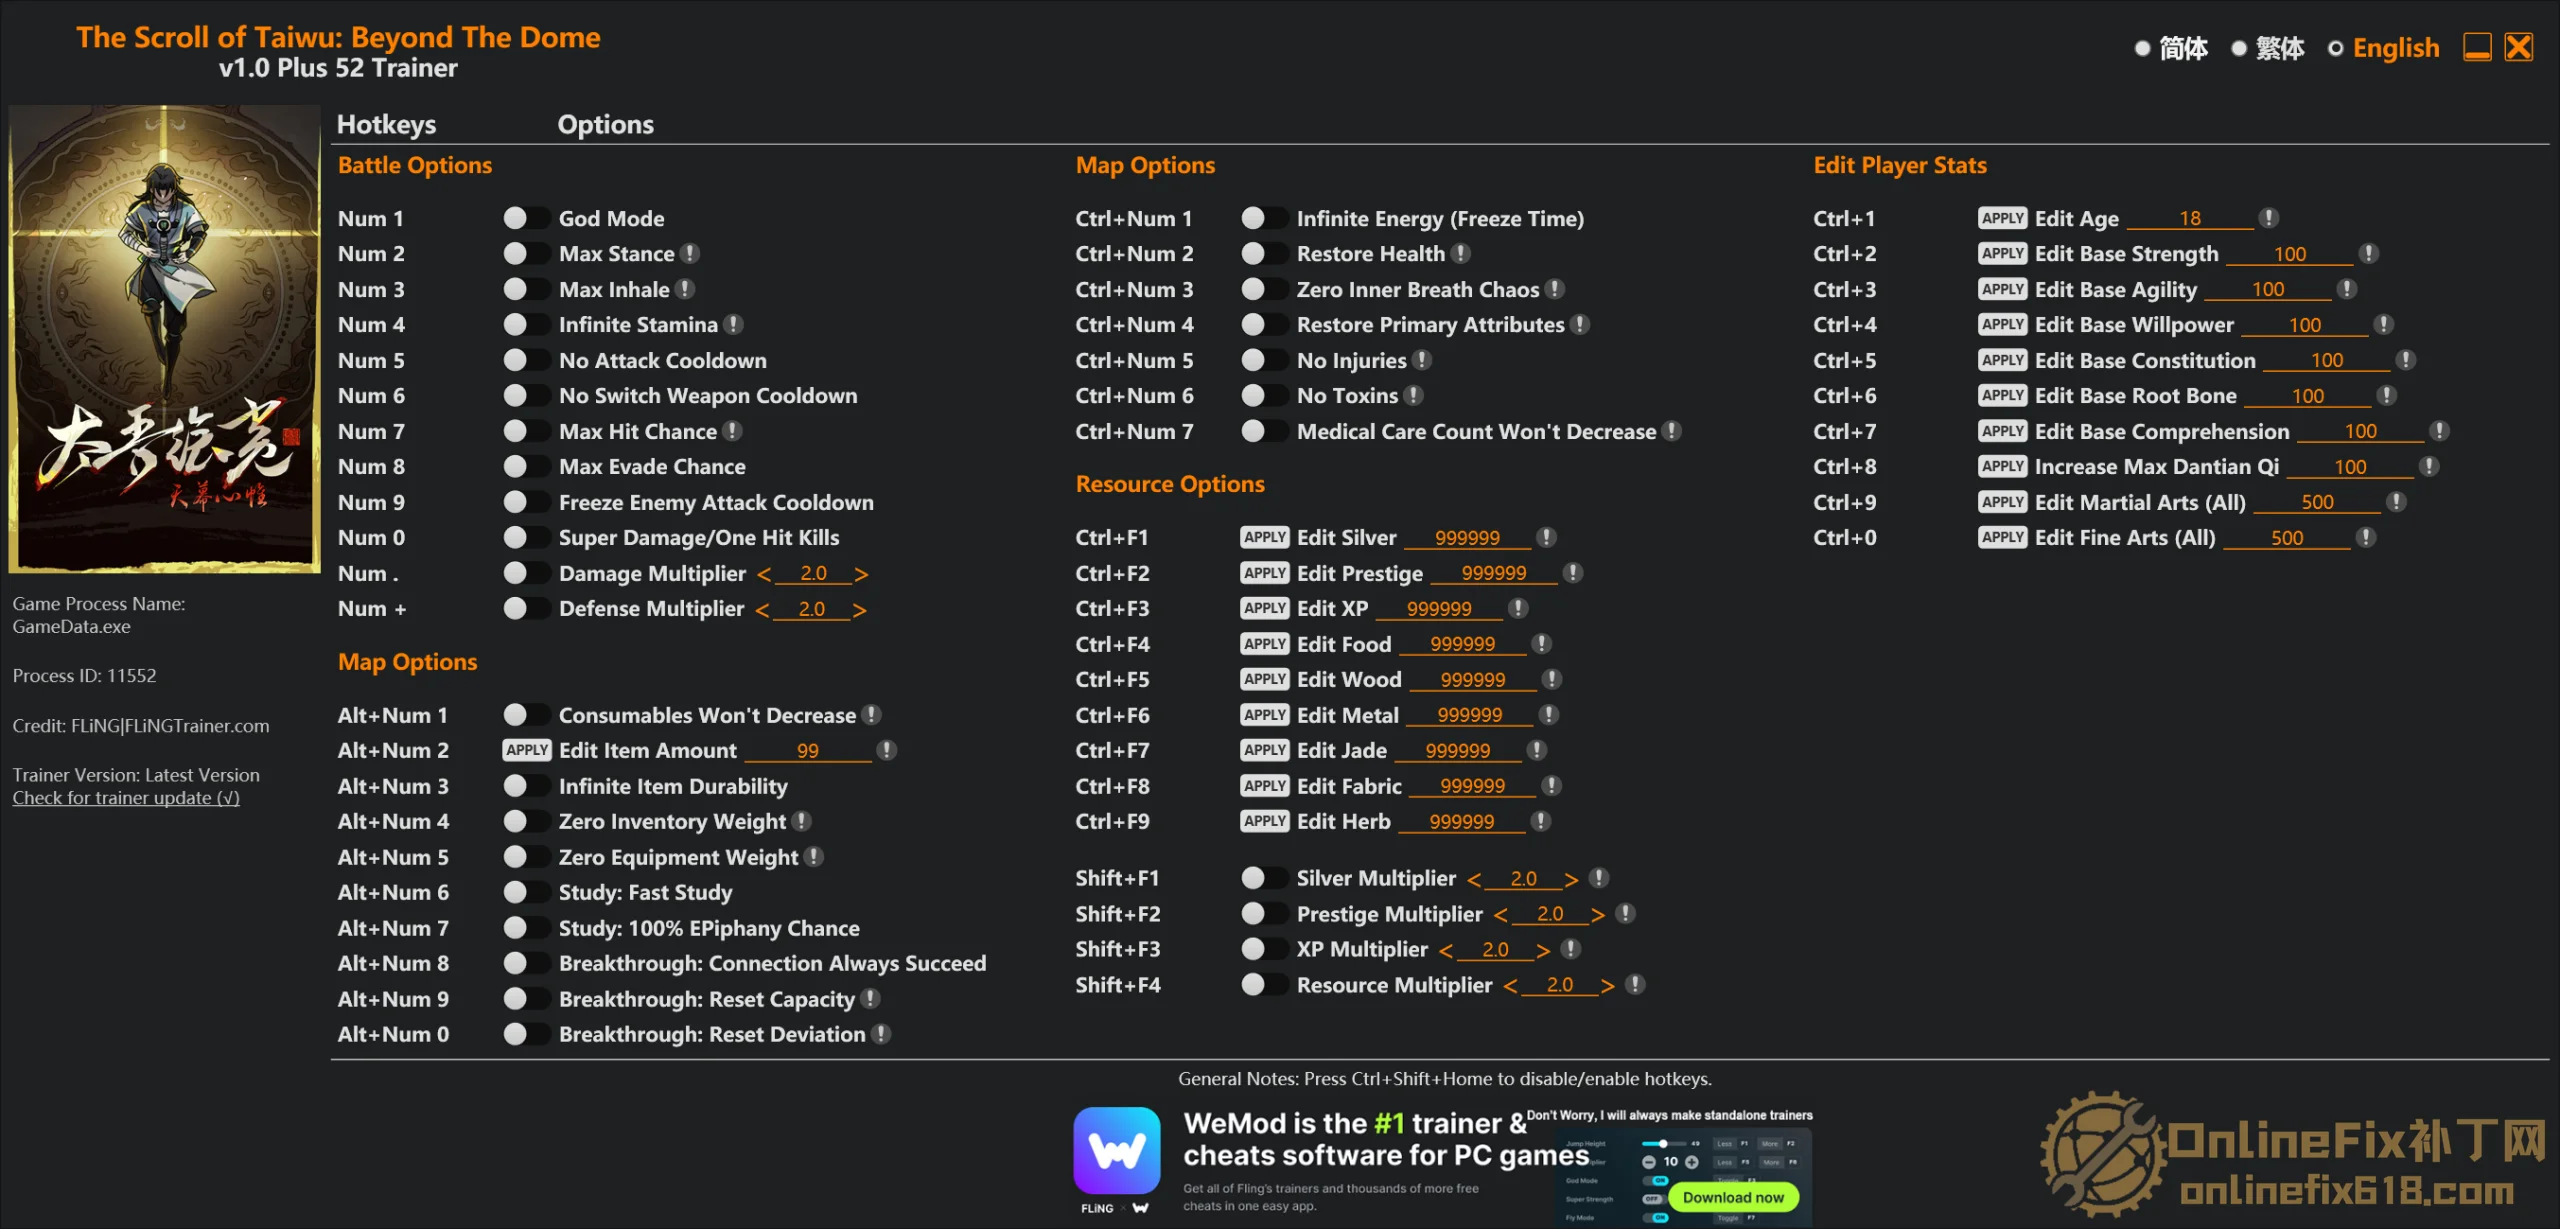Click info icon beside Edit Silver value

click(1547, 537)
